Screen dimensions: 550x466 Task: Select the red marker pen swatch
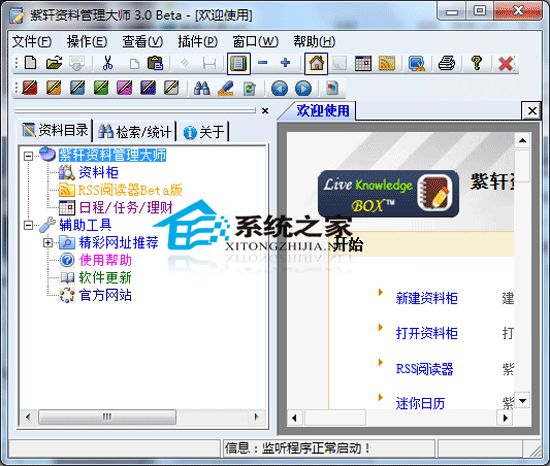[x=30, y=88]
